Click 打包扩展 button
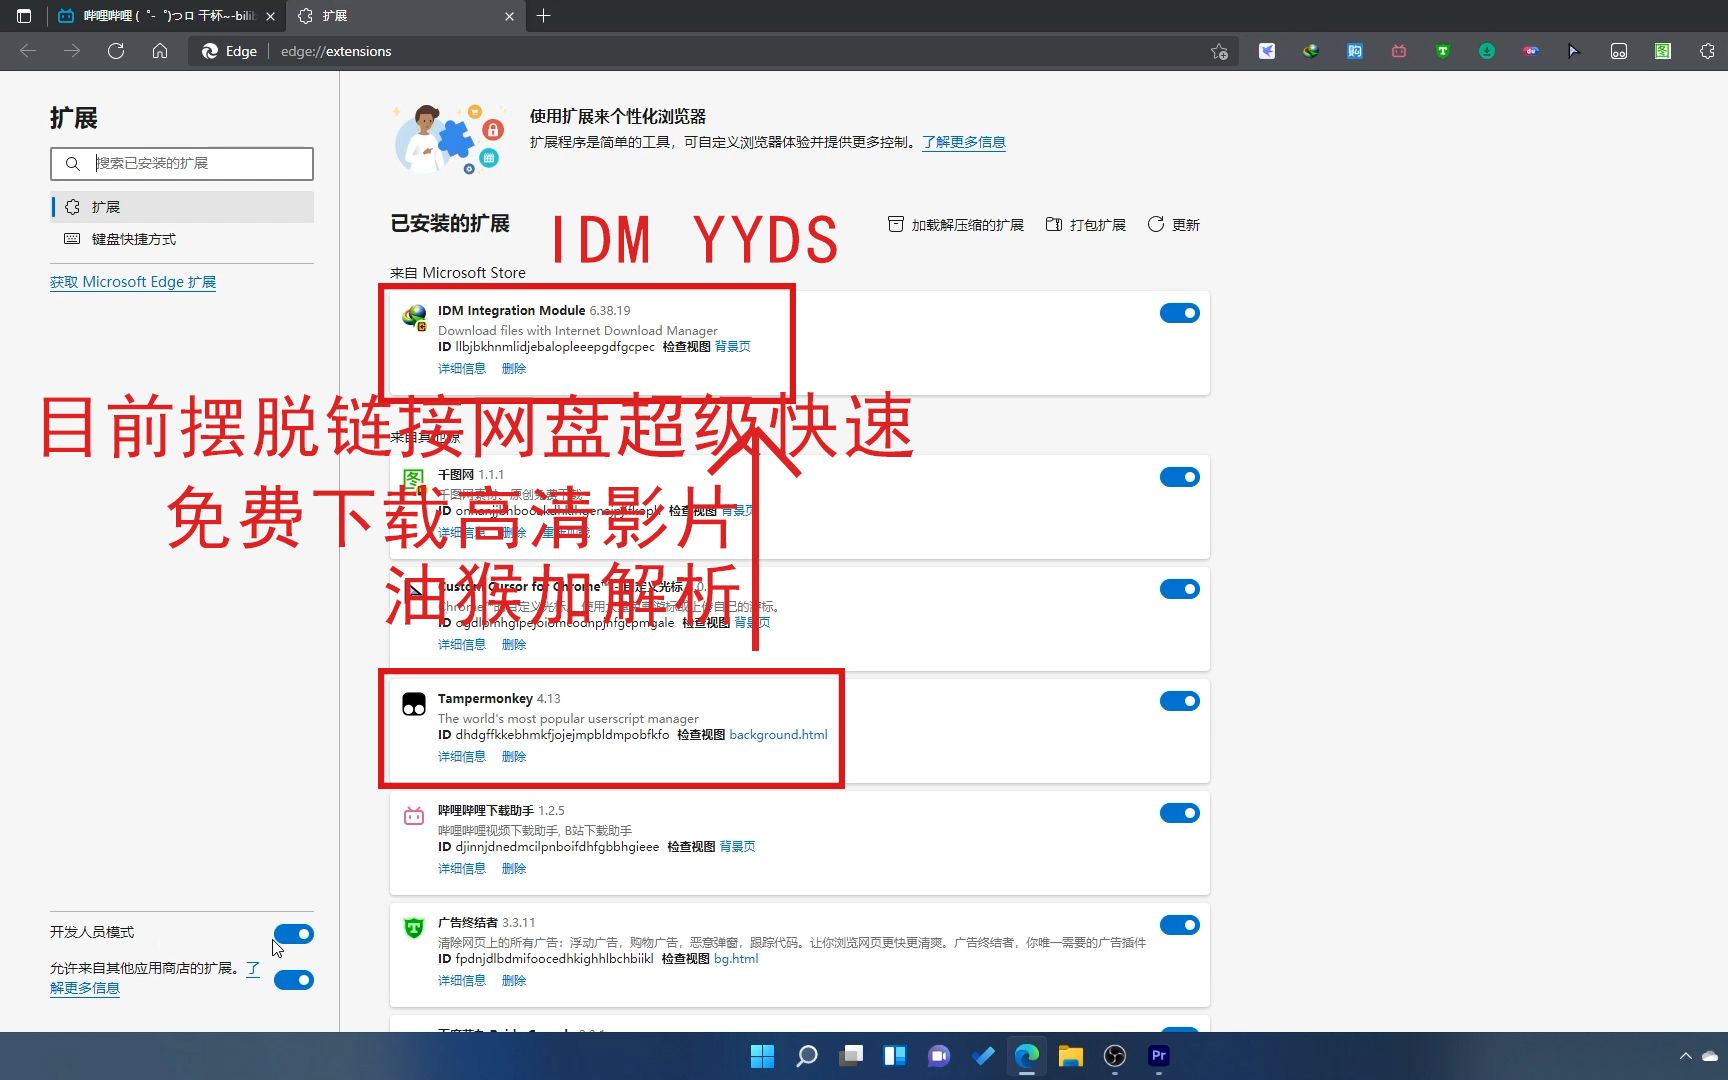1728x1080 pixels. click(1086, 225)
